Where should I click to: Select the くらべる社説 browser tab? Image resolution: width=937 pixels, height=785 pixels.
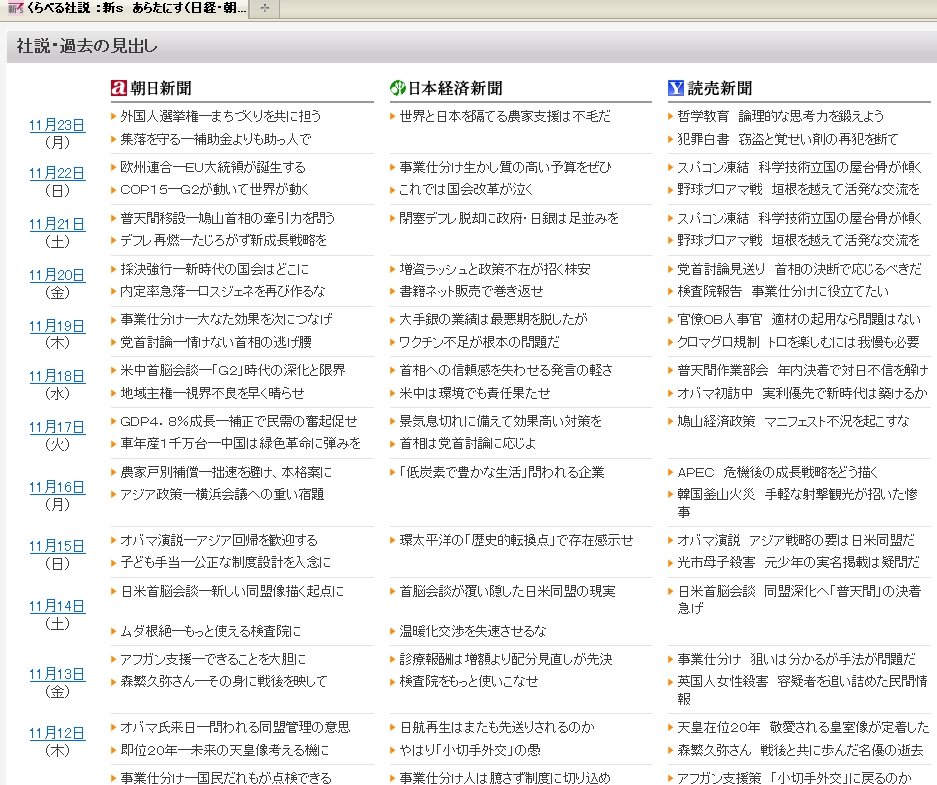point(127,8)
